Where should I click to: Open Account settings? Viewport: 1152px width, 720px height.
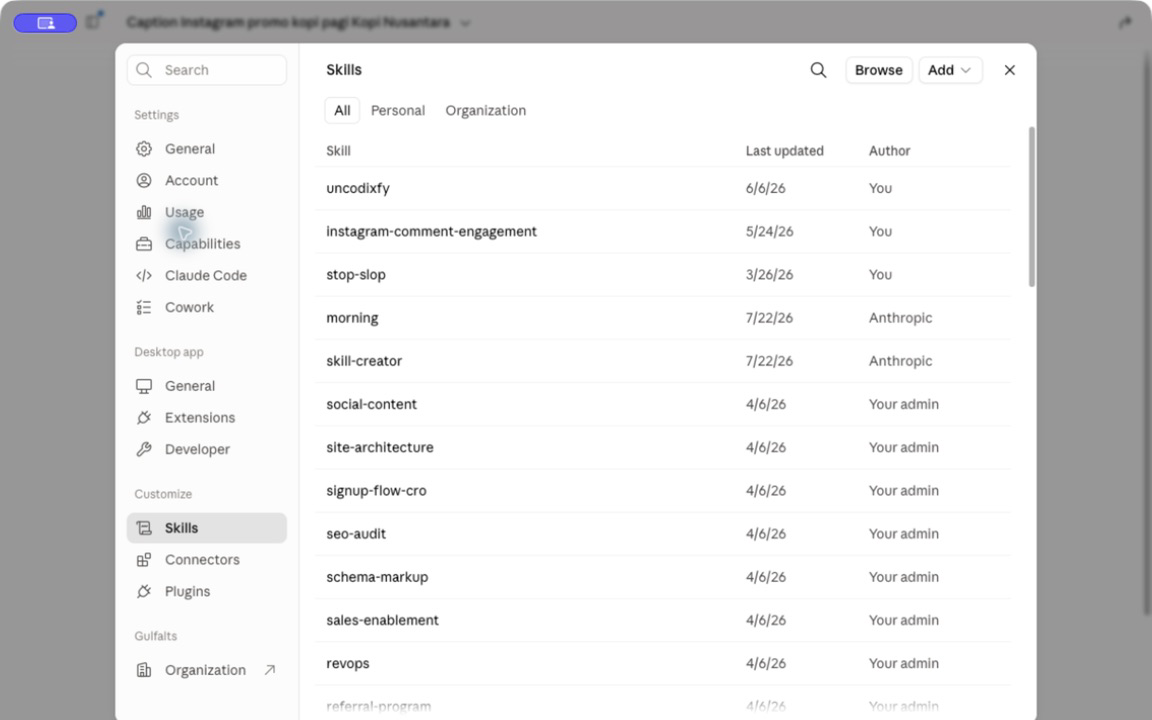[206, 180]
